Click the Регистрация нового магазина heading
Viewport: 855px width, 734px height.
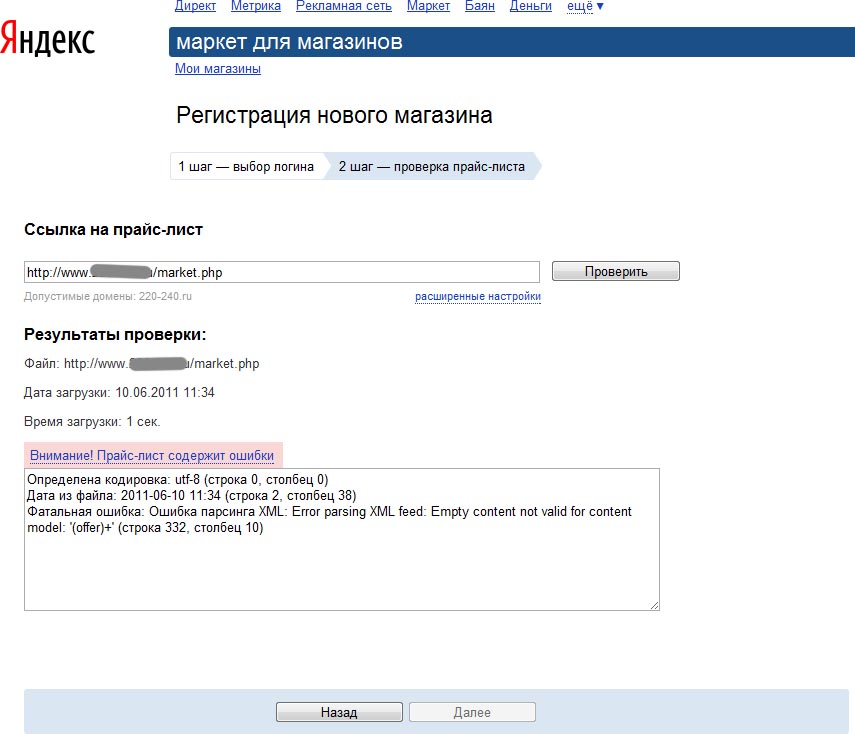pos(334,116)
